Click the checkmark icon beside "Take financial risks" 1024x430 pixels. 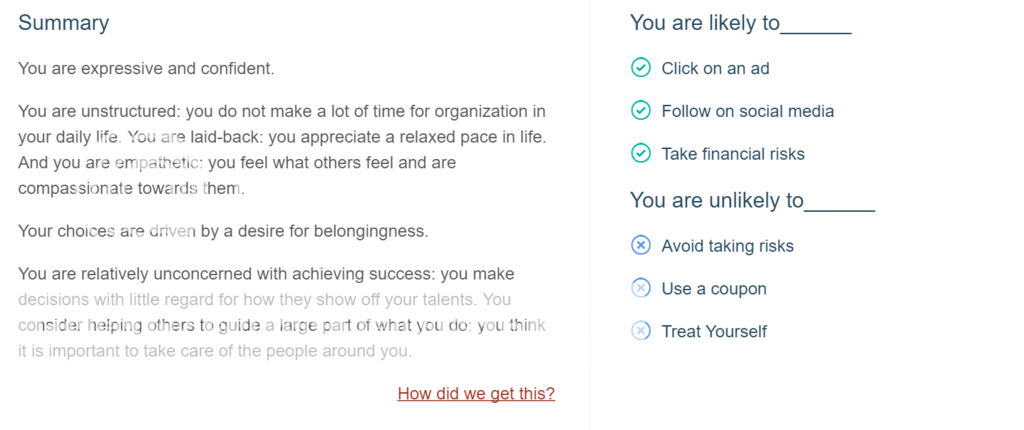click(641, 154)
